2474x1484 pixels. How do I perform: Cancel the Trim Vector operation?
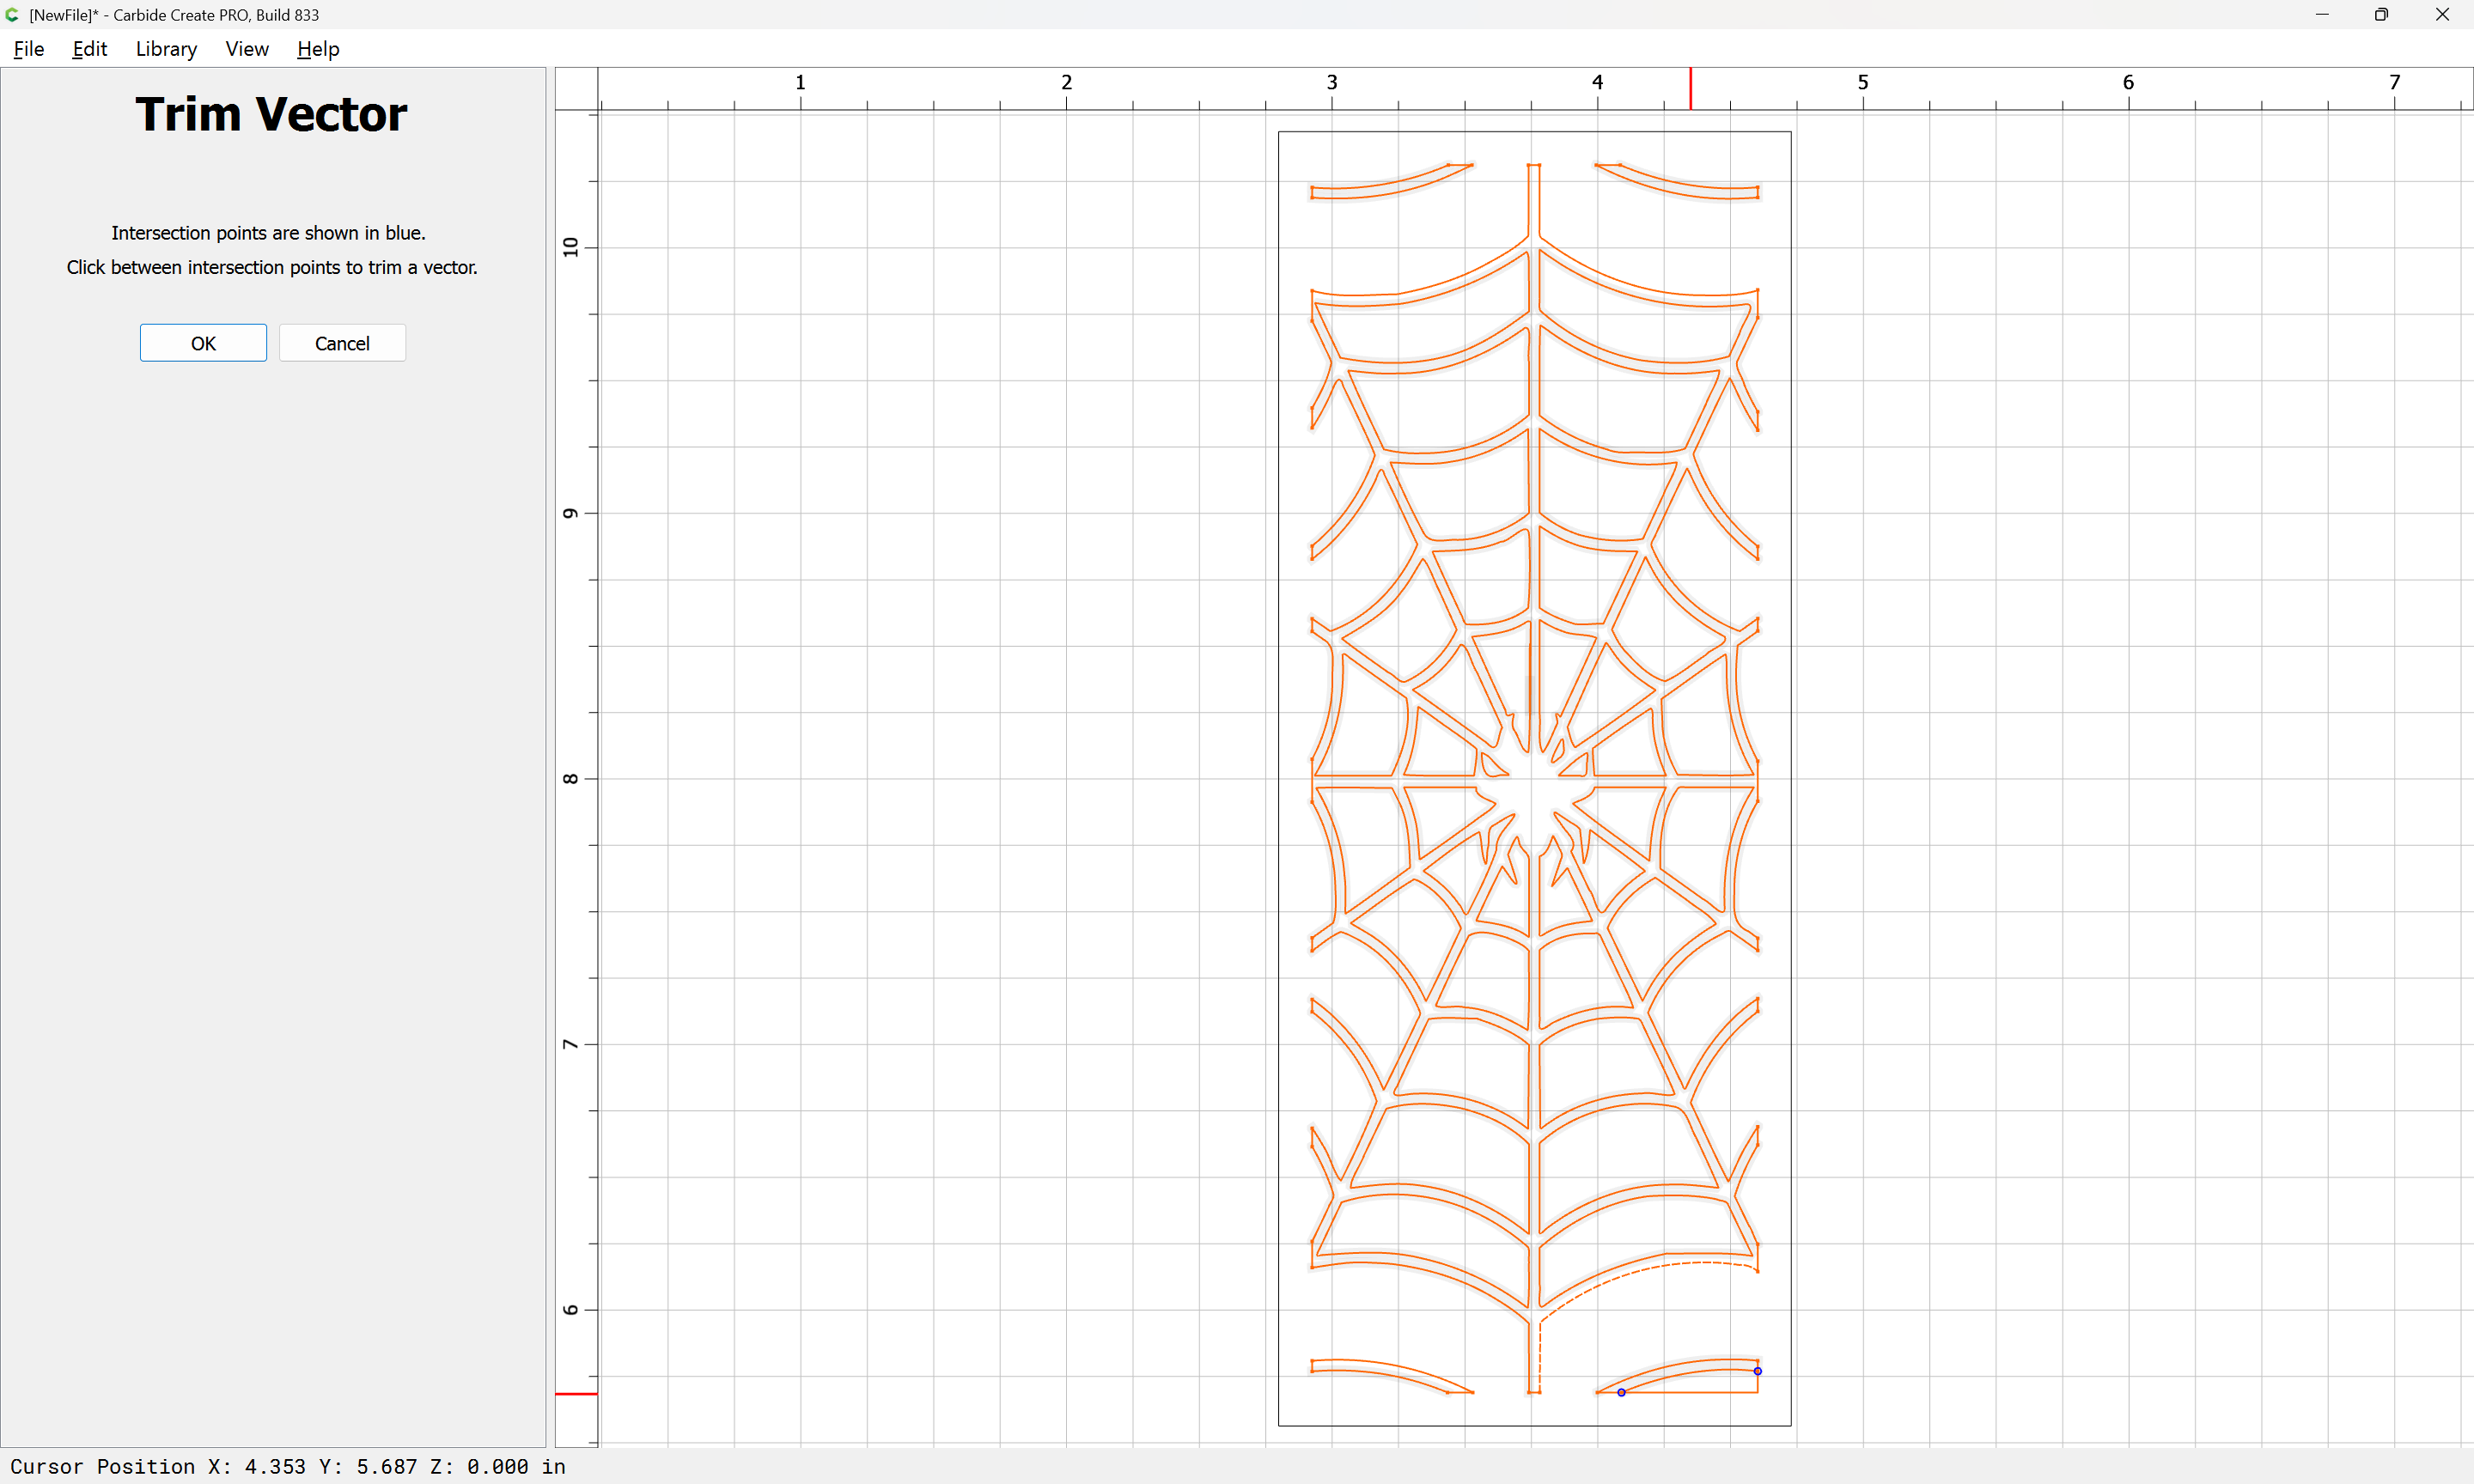point(342,343)
